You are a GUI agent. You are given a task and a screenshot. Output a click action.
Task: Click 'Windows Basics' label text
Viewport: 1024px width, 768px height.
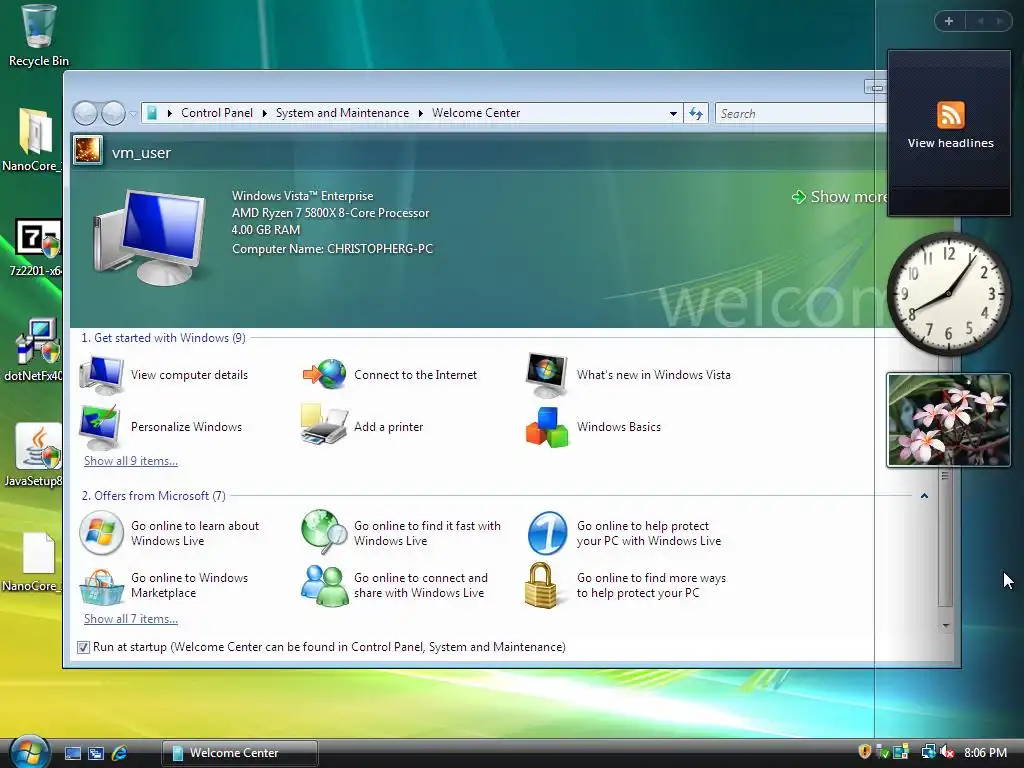618,427
